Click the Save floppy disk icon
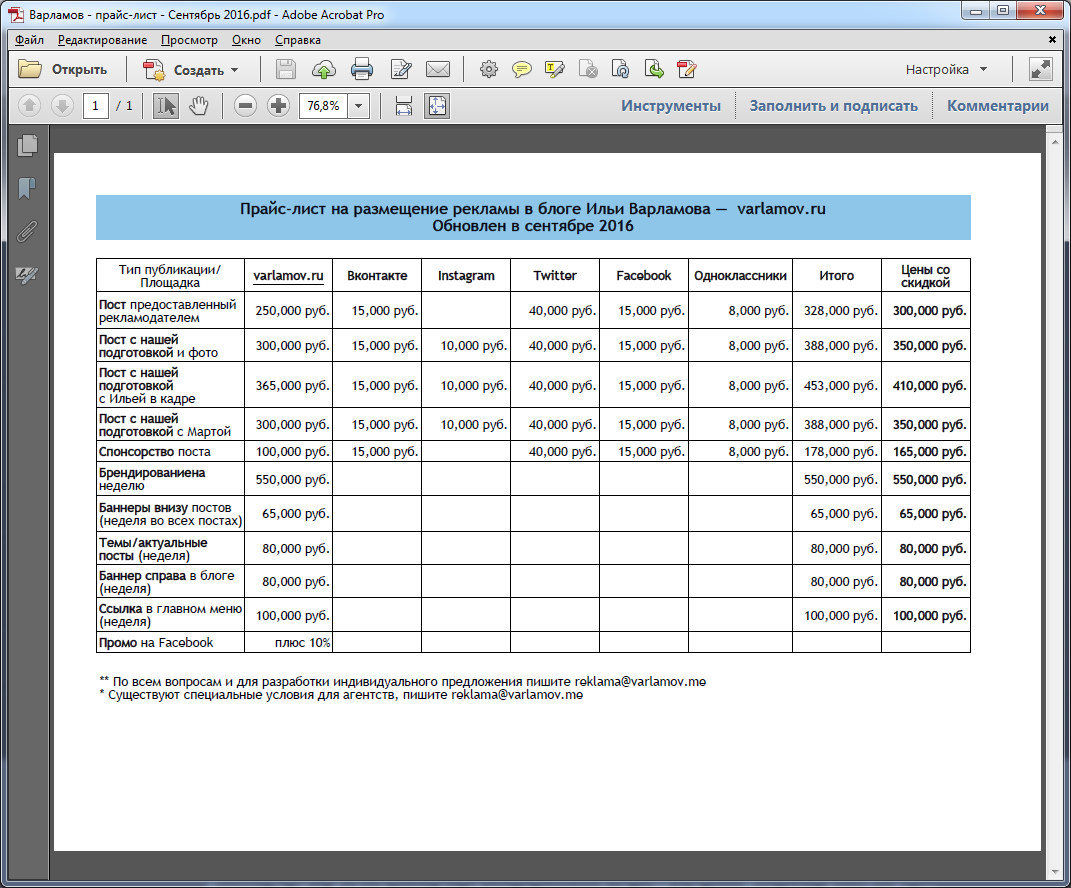The height and width of the screenshot is (888, 1071). pos(286,70)
